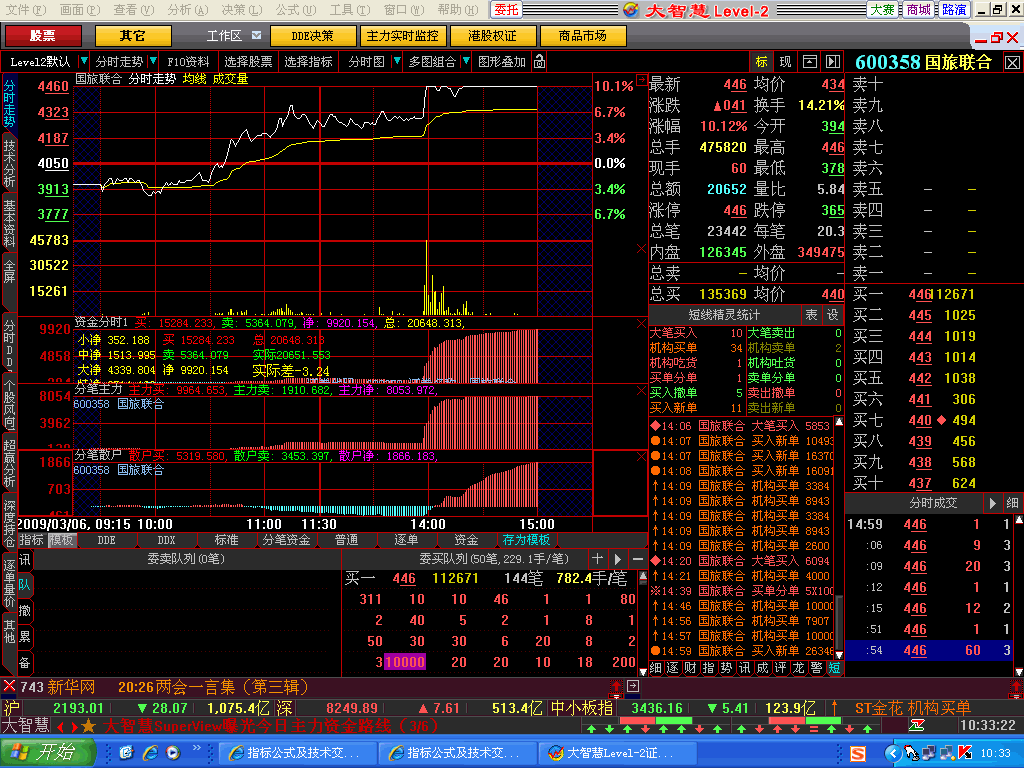Image resolution: width=1024 pixels, height=768 pixels.
Task: Expand the 多图组合 dropdown arrow
Action: (x=466, y=61)
